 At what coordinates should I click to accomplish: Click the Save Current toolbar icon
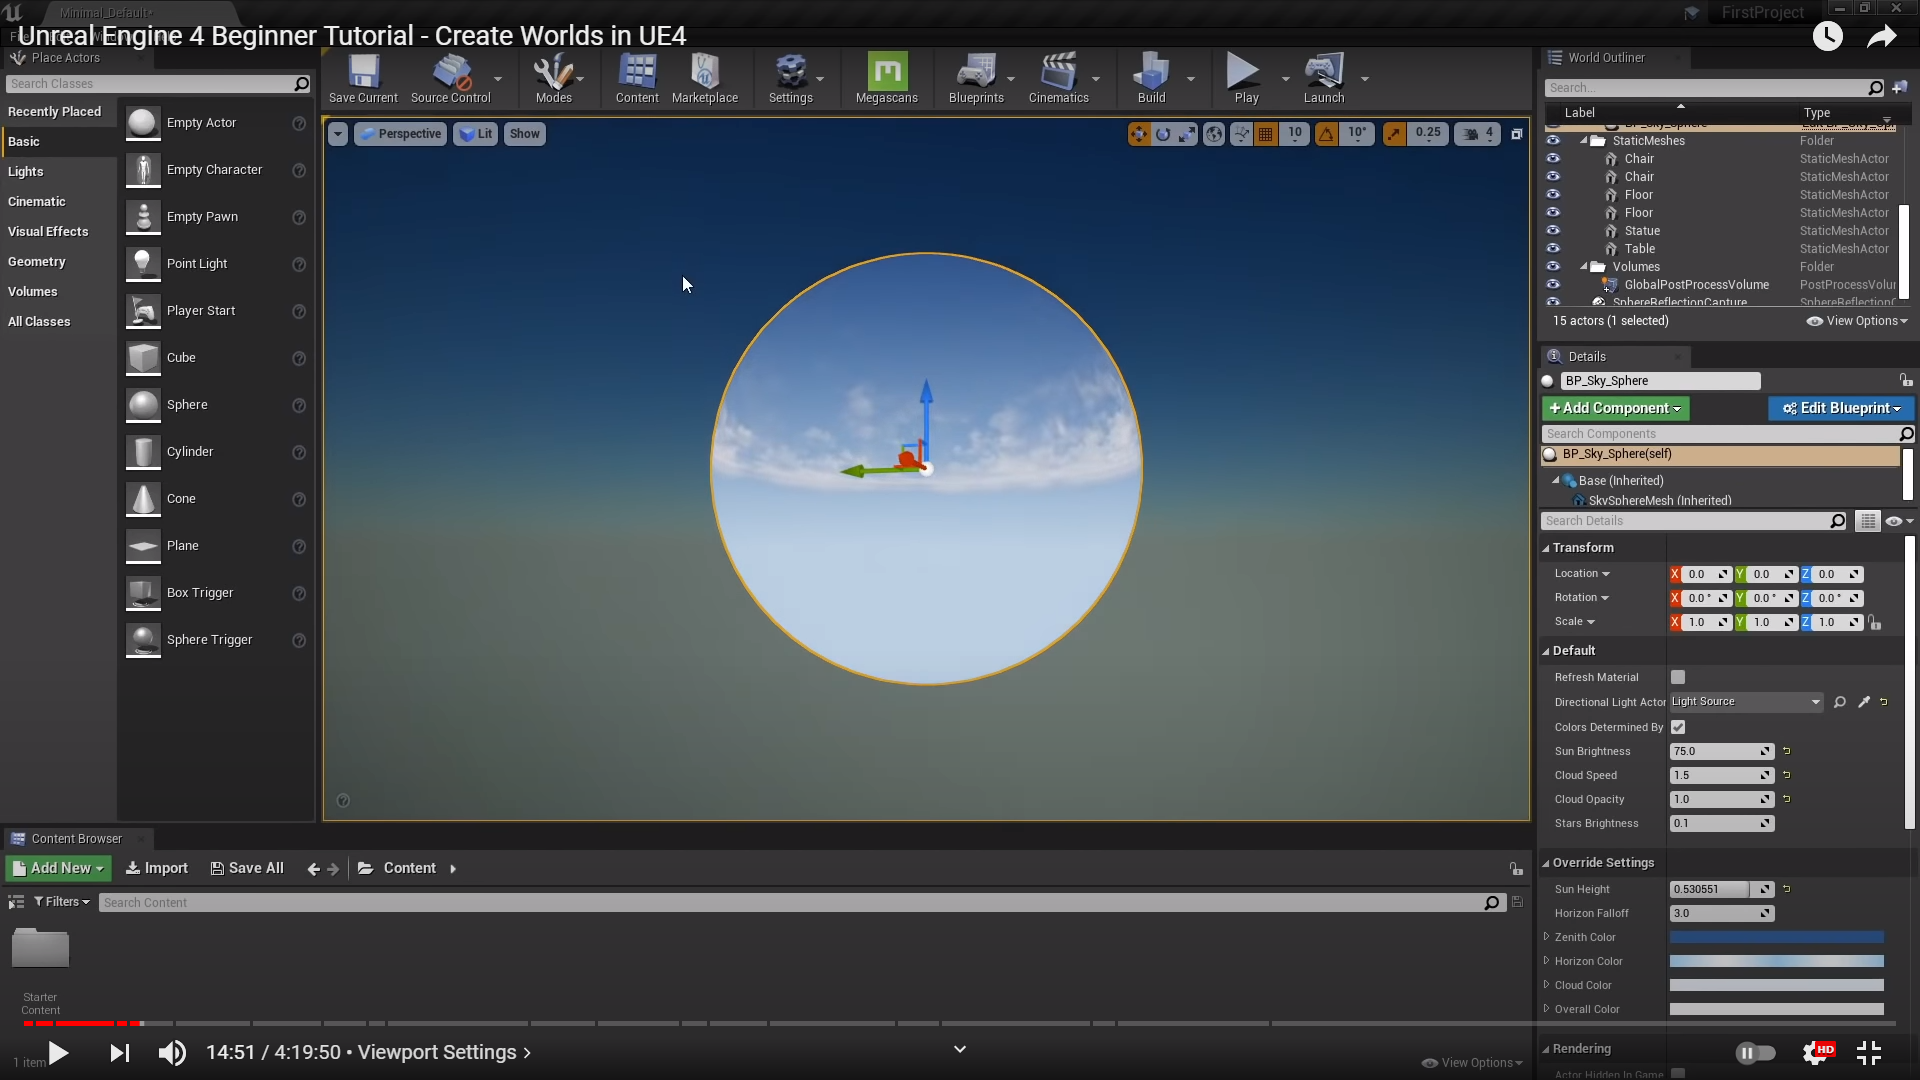[x=363, y=78]
